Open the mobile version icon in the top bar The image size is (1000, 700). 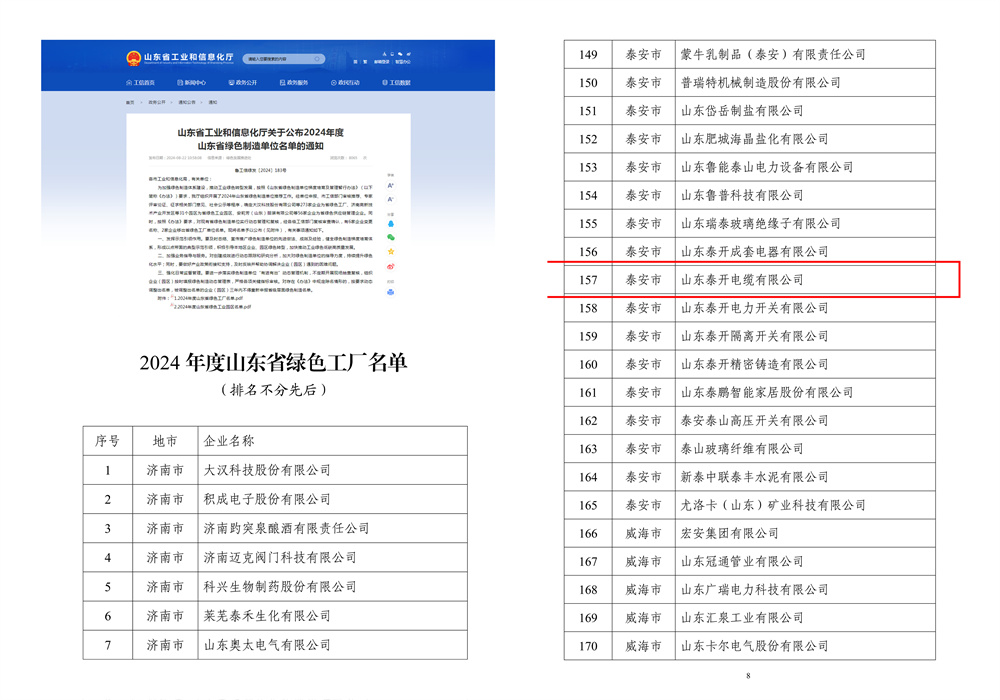(392, 54)
